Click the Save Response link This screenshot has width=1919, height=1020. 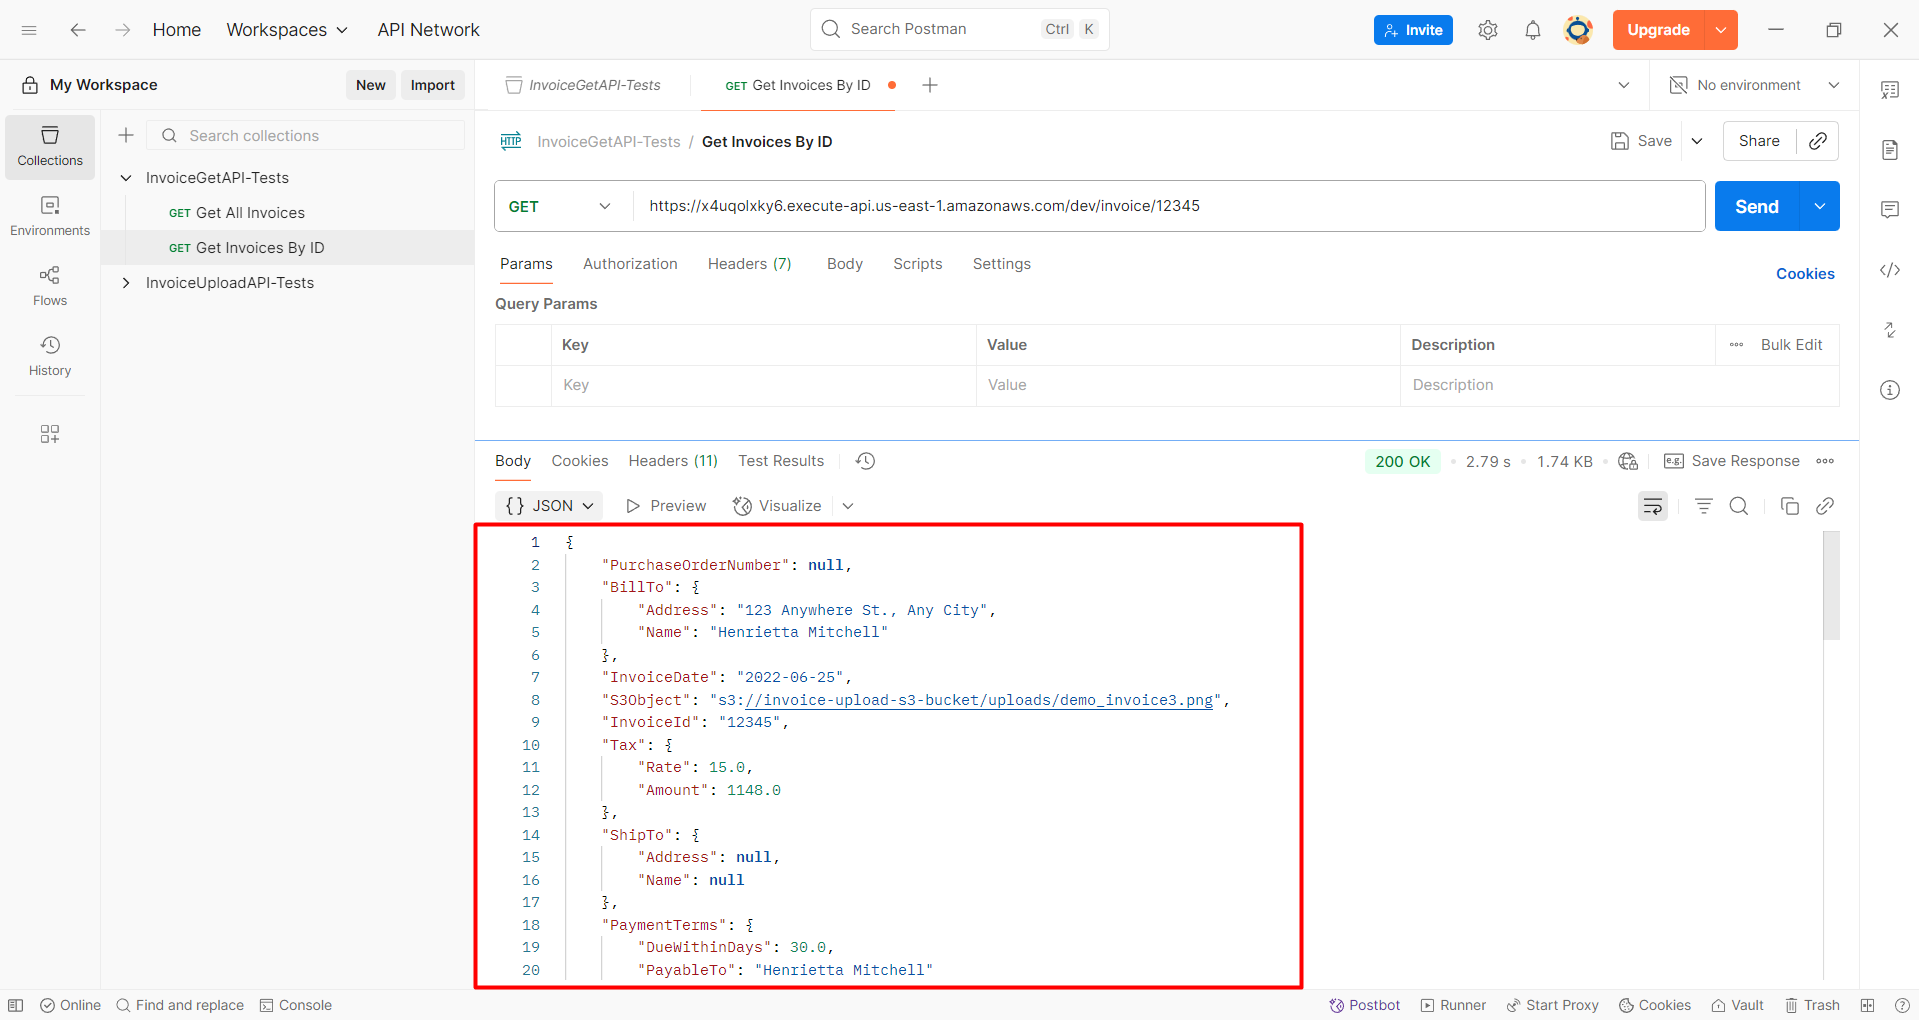(x=1744, y=461)
